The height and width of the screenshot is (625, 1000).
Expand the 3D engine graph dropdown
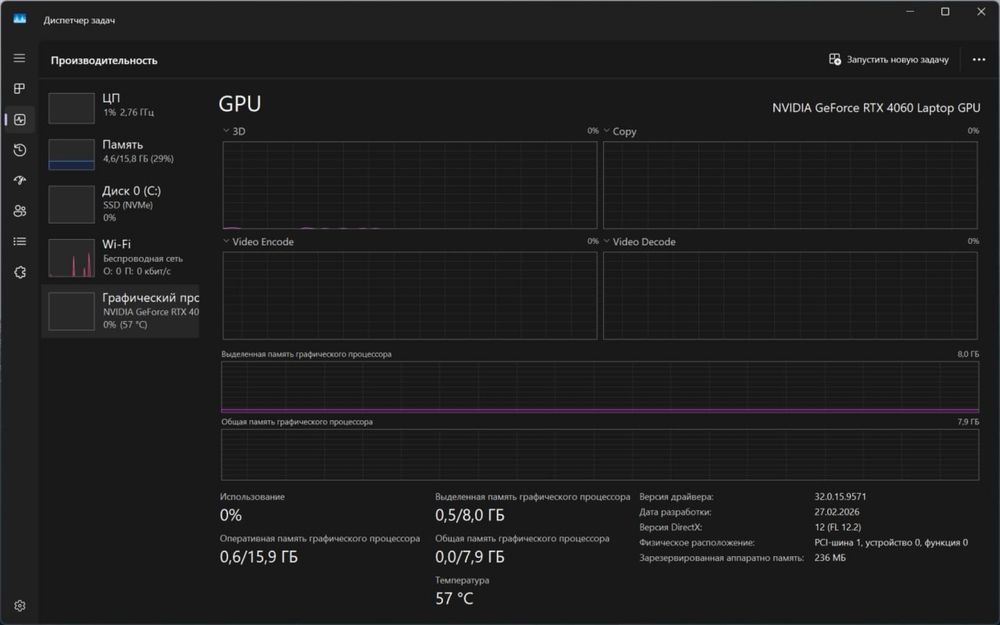pyautogui.click(x=234, y=131)
